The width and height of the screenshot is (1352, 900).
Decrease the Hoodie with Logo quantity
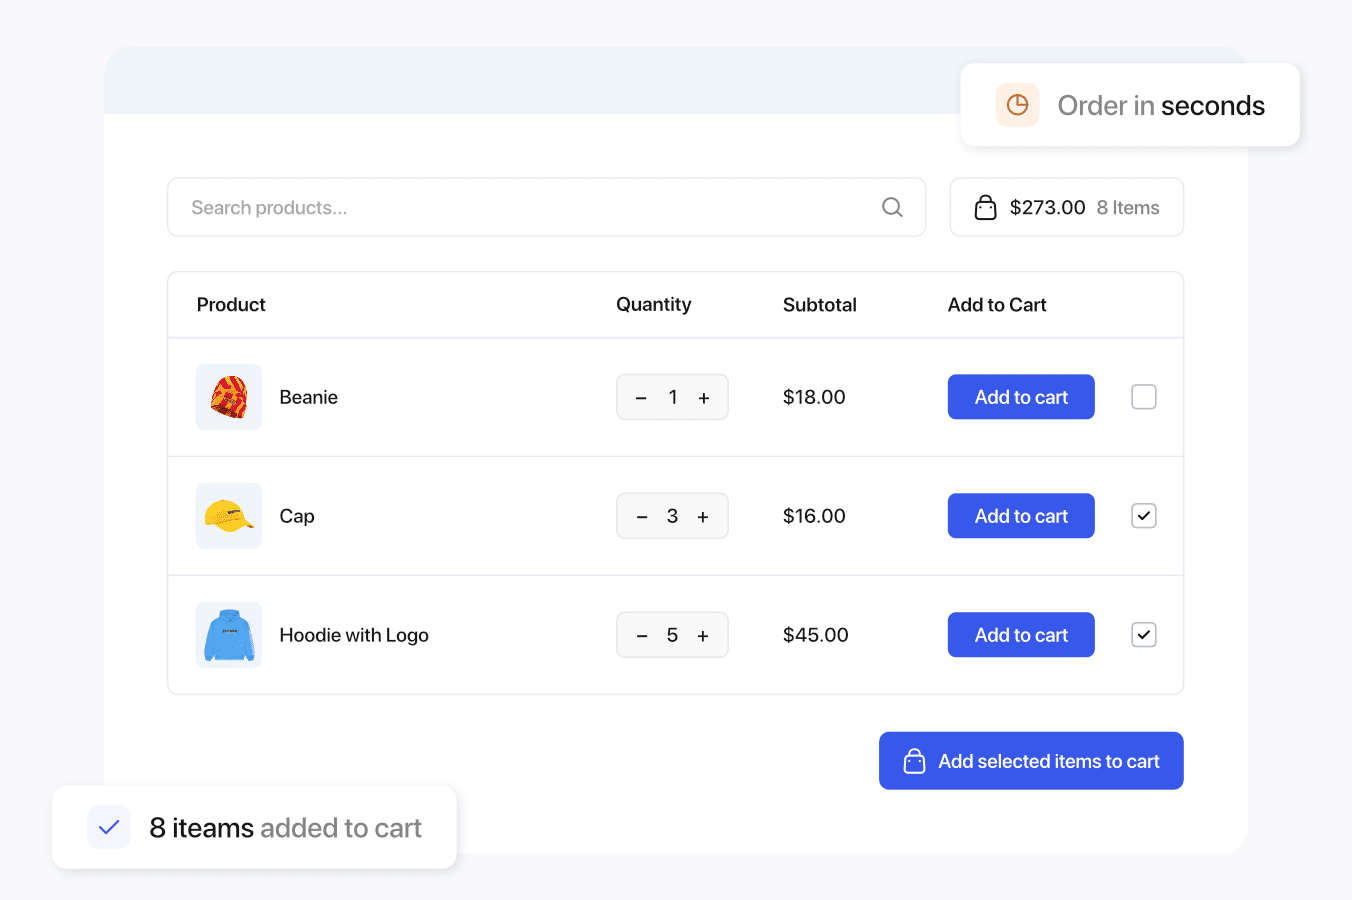[x=642, y=636]
